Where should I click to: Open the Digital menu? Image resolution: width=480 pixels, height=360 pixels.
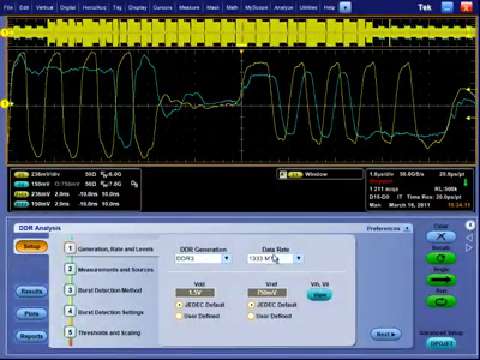[x=68, y=7]
